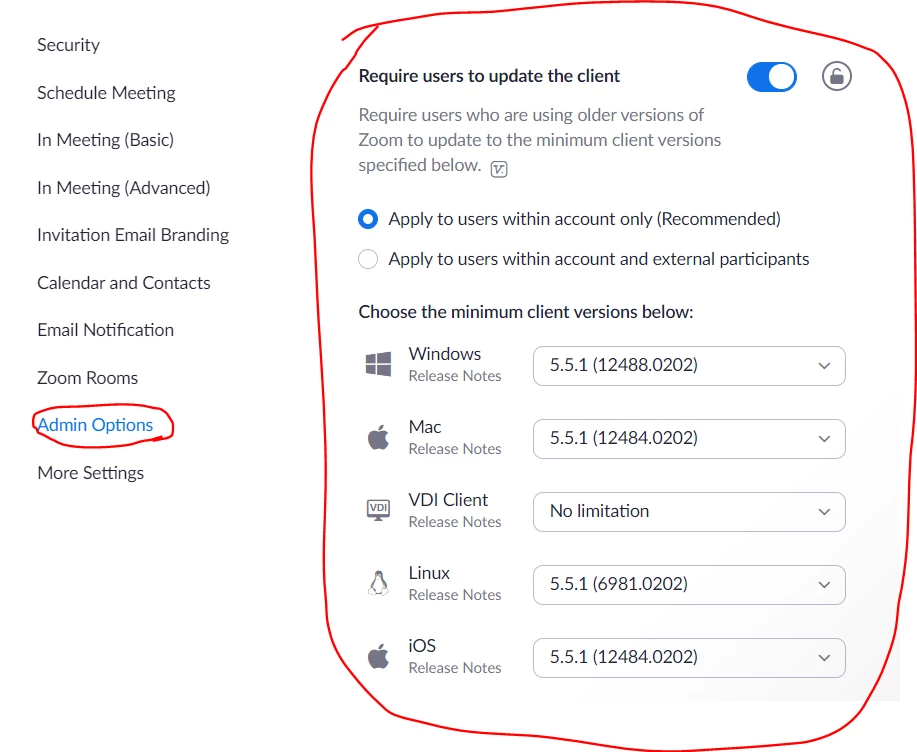
Task: Select 'Apply to users within account only' radio
Action: 368,219
